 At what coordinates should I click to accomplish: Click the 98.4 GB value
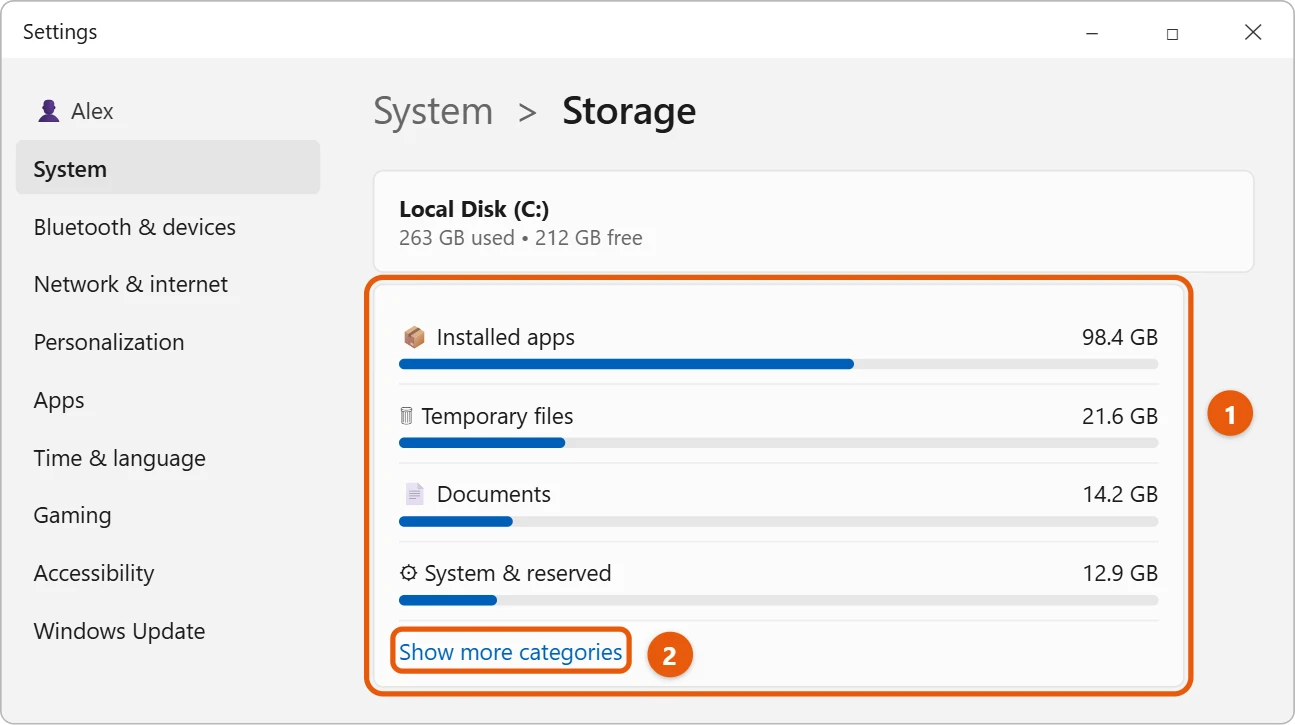pyautogui.click(x=1119, y=337)
